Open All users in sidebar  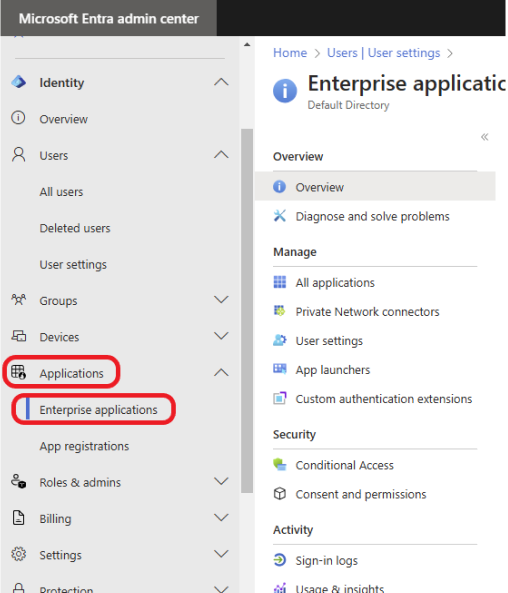coord(61,192)
